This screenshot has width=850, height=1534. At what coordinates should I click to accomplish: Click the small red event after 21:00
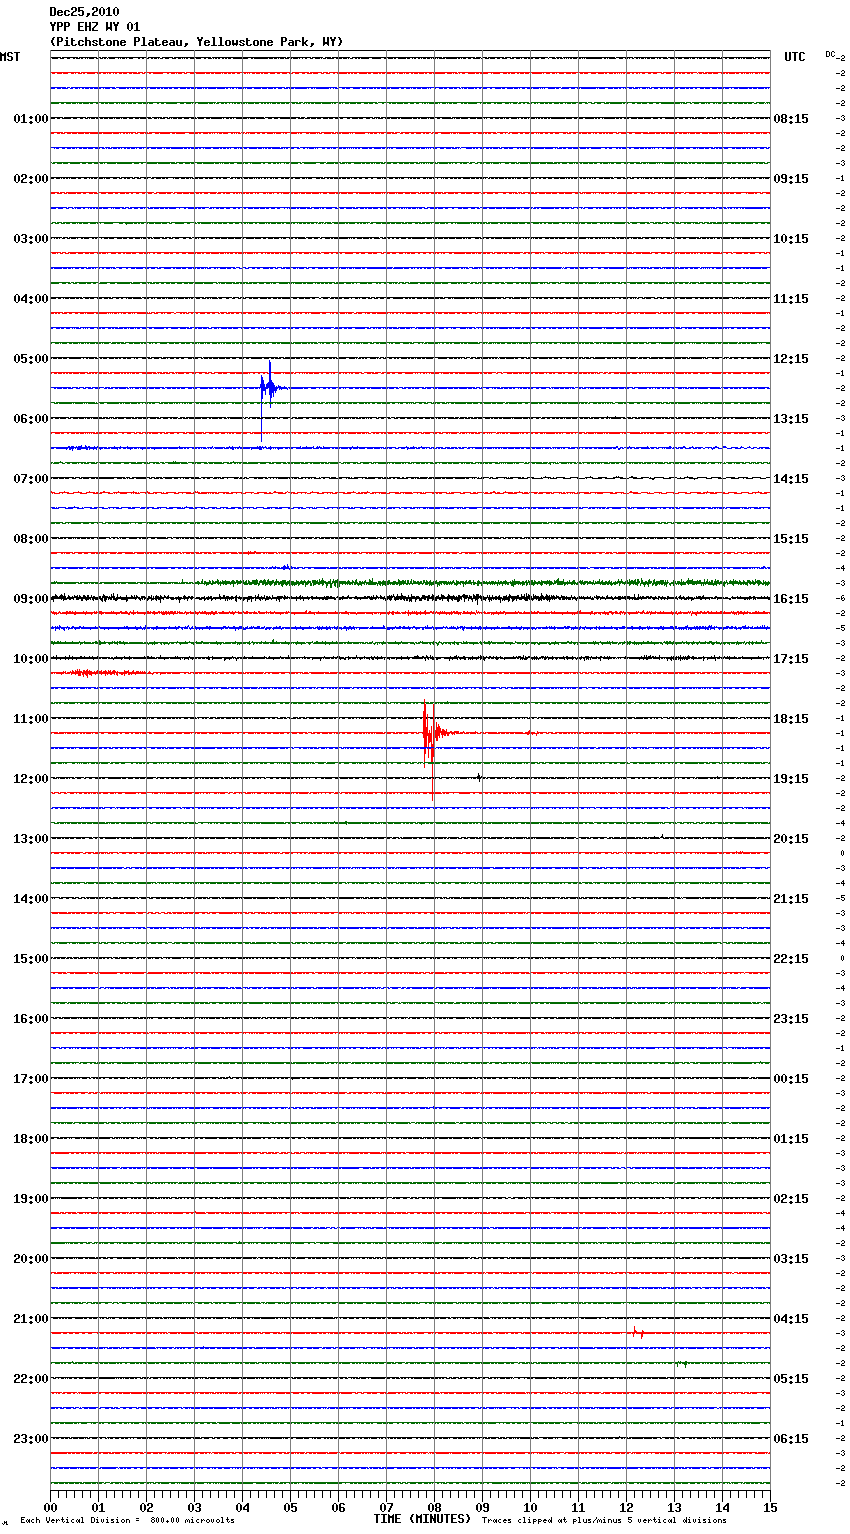[x=637, y=1332]
